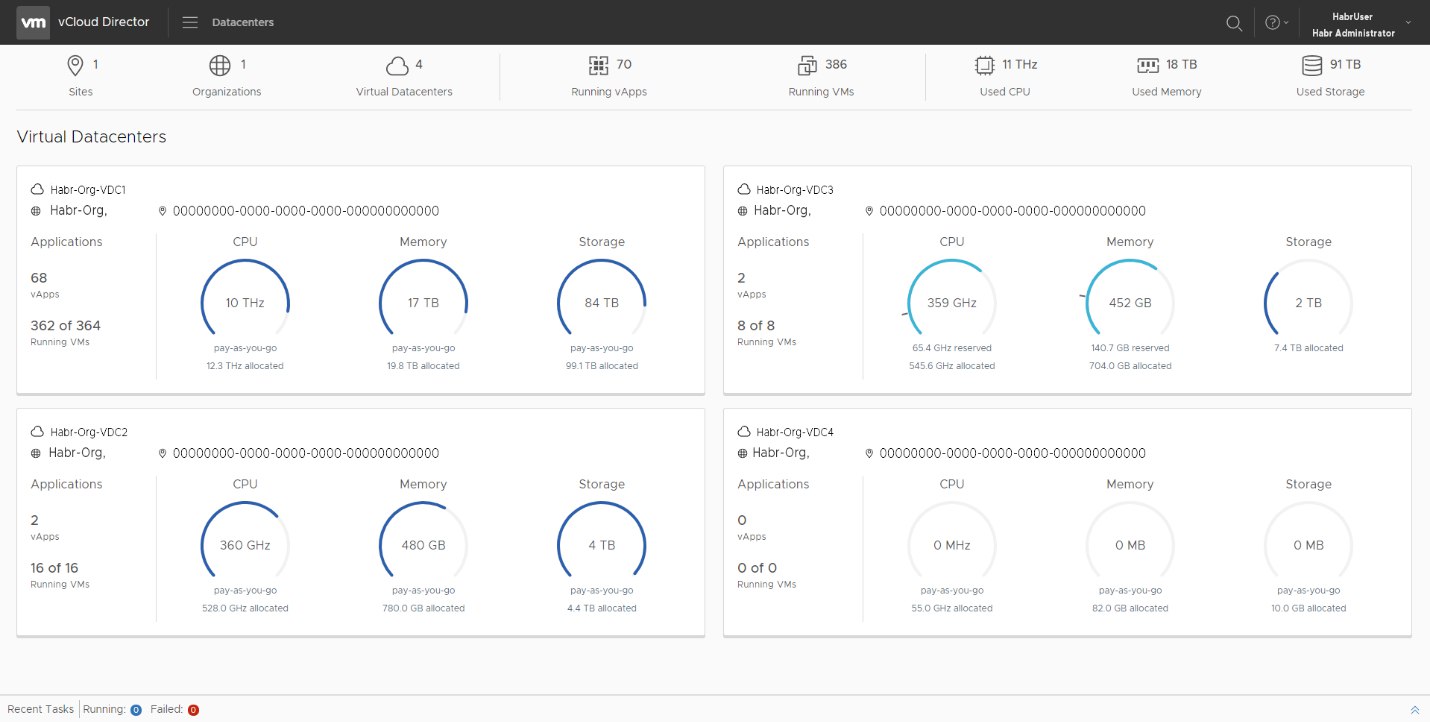Click the location pin in the VDC4 card
The width and height of the screenshot is (1430, 722).
click(869, 453)
